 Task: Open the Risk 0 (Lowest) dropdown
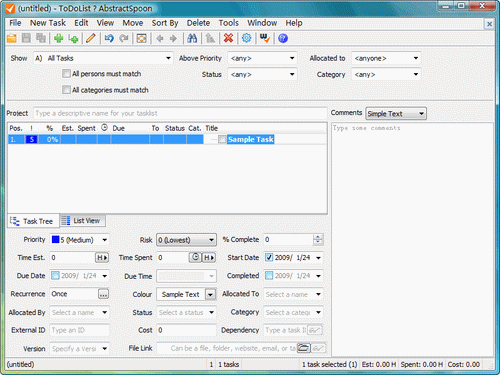point(186,240)
